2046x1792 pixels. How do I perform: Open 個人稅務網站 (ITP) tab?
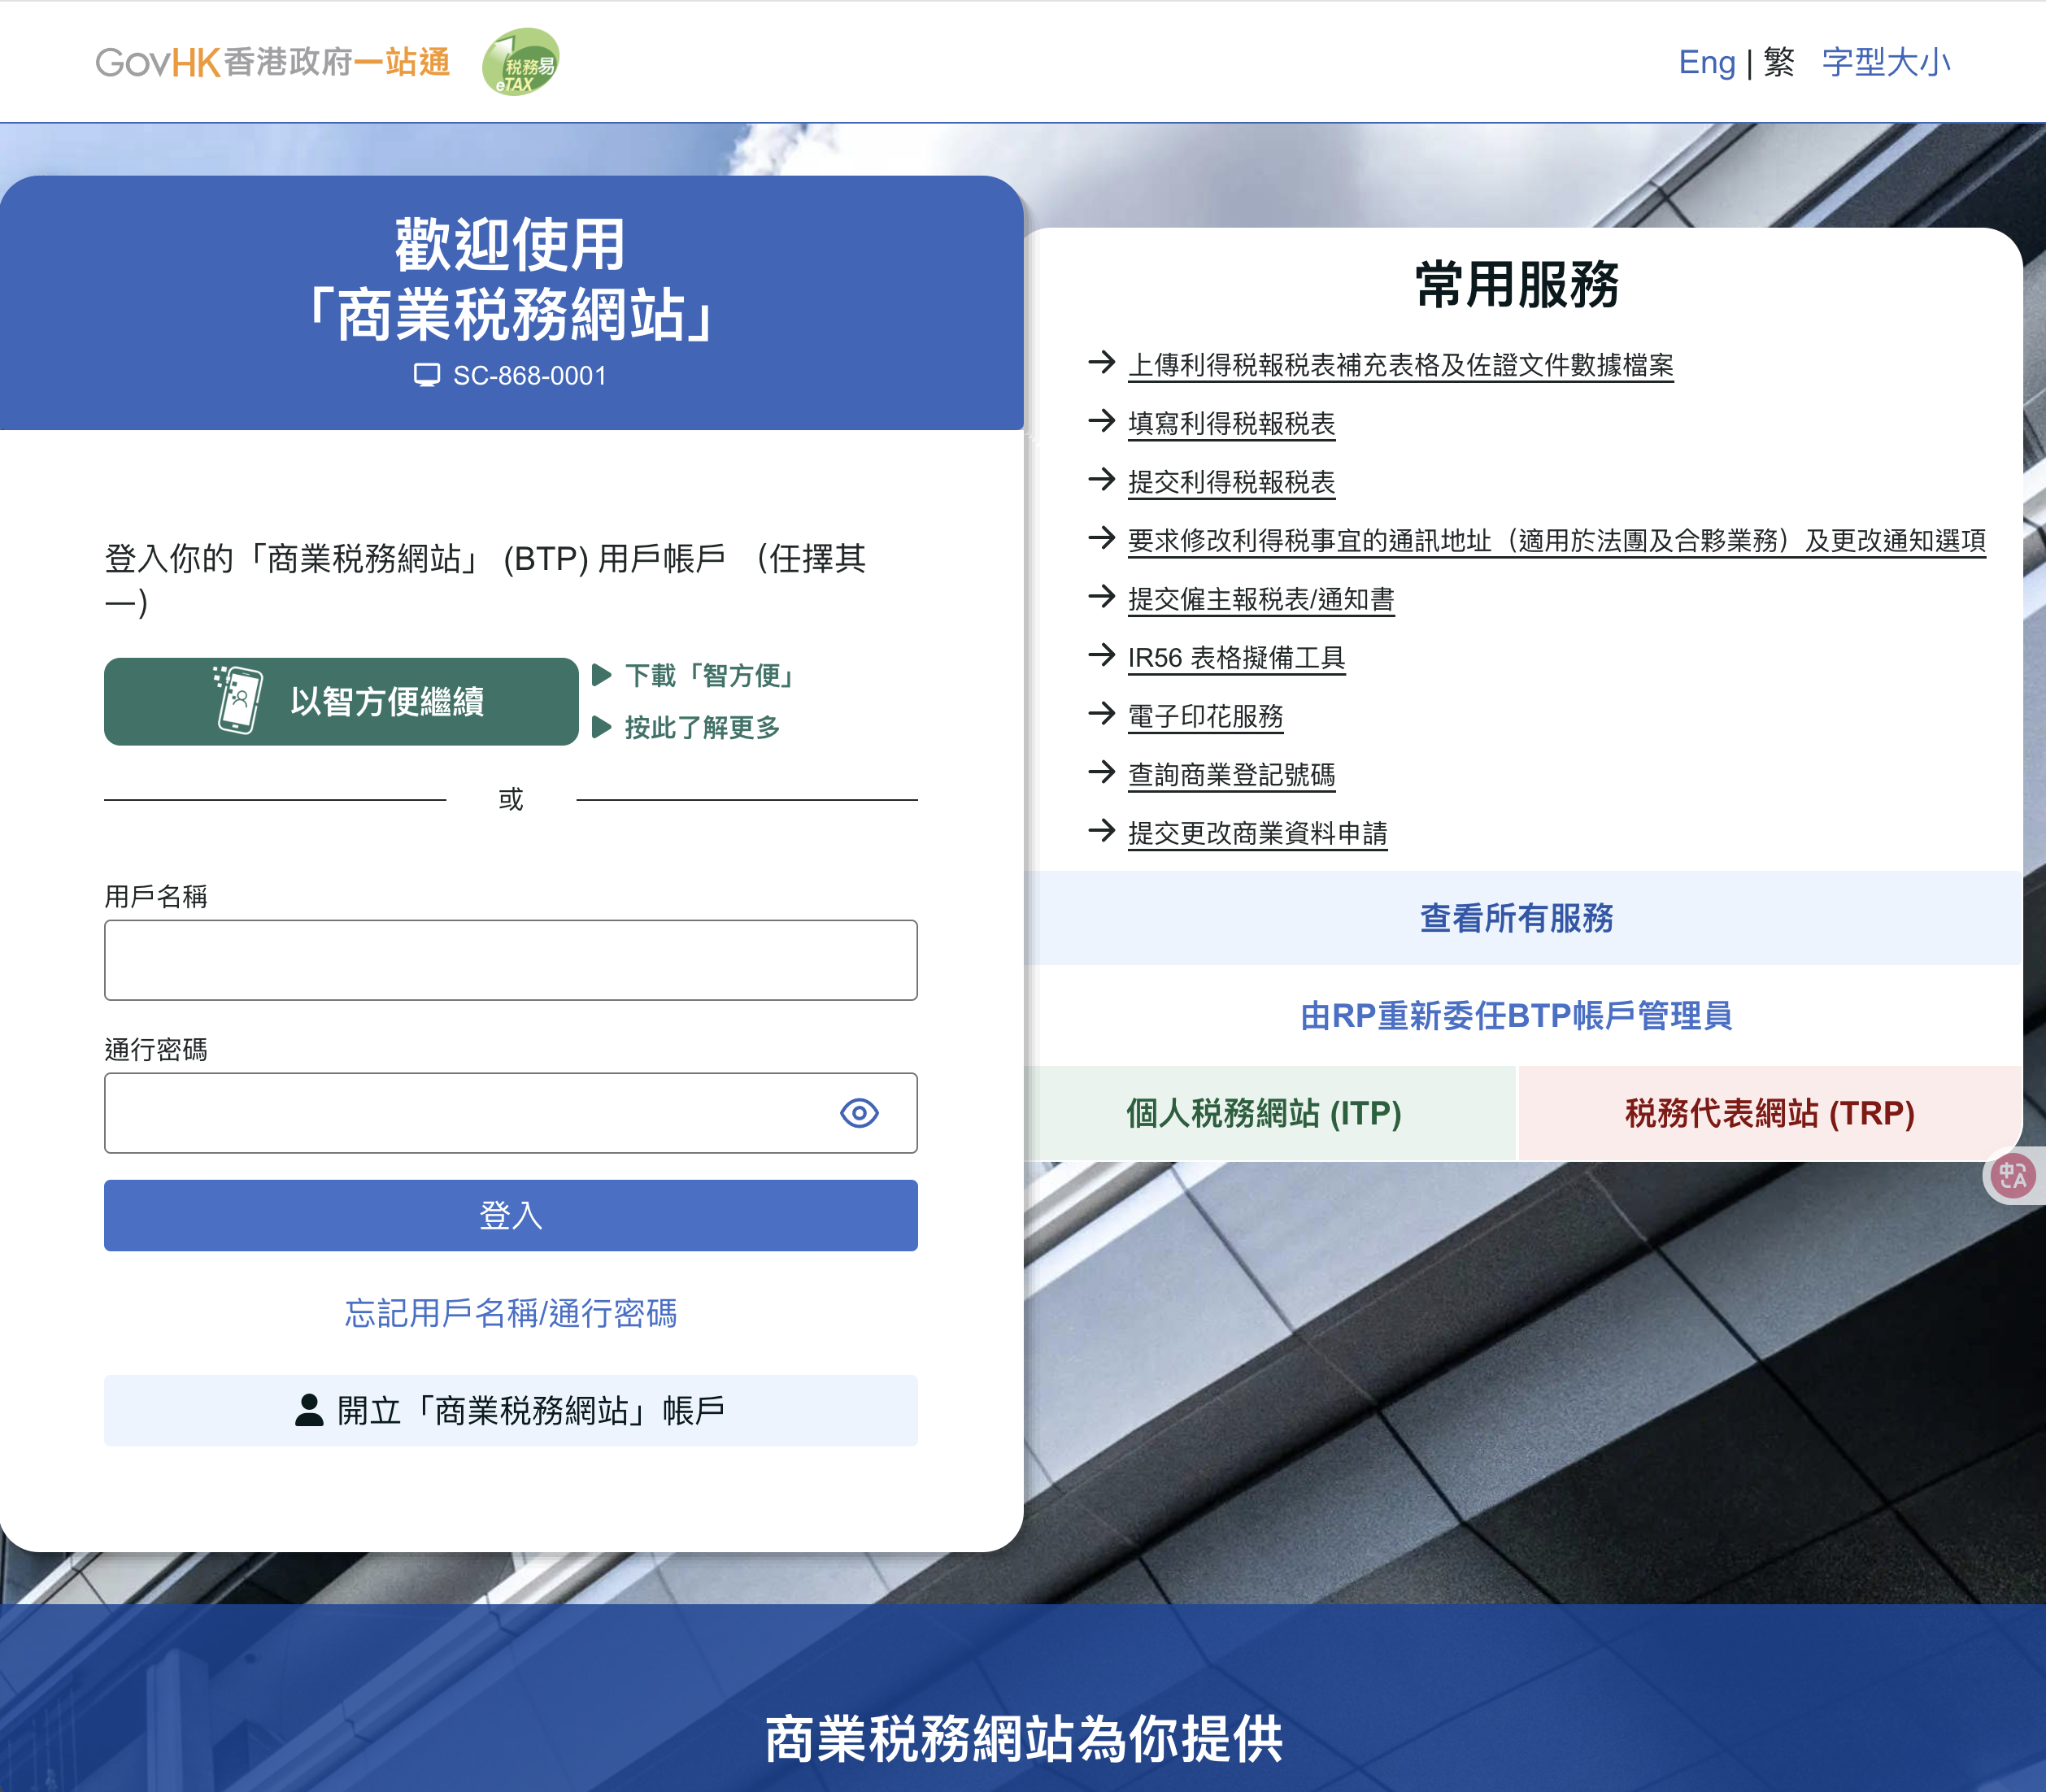click(1264, 1113)
